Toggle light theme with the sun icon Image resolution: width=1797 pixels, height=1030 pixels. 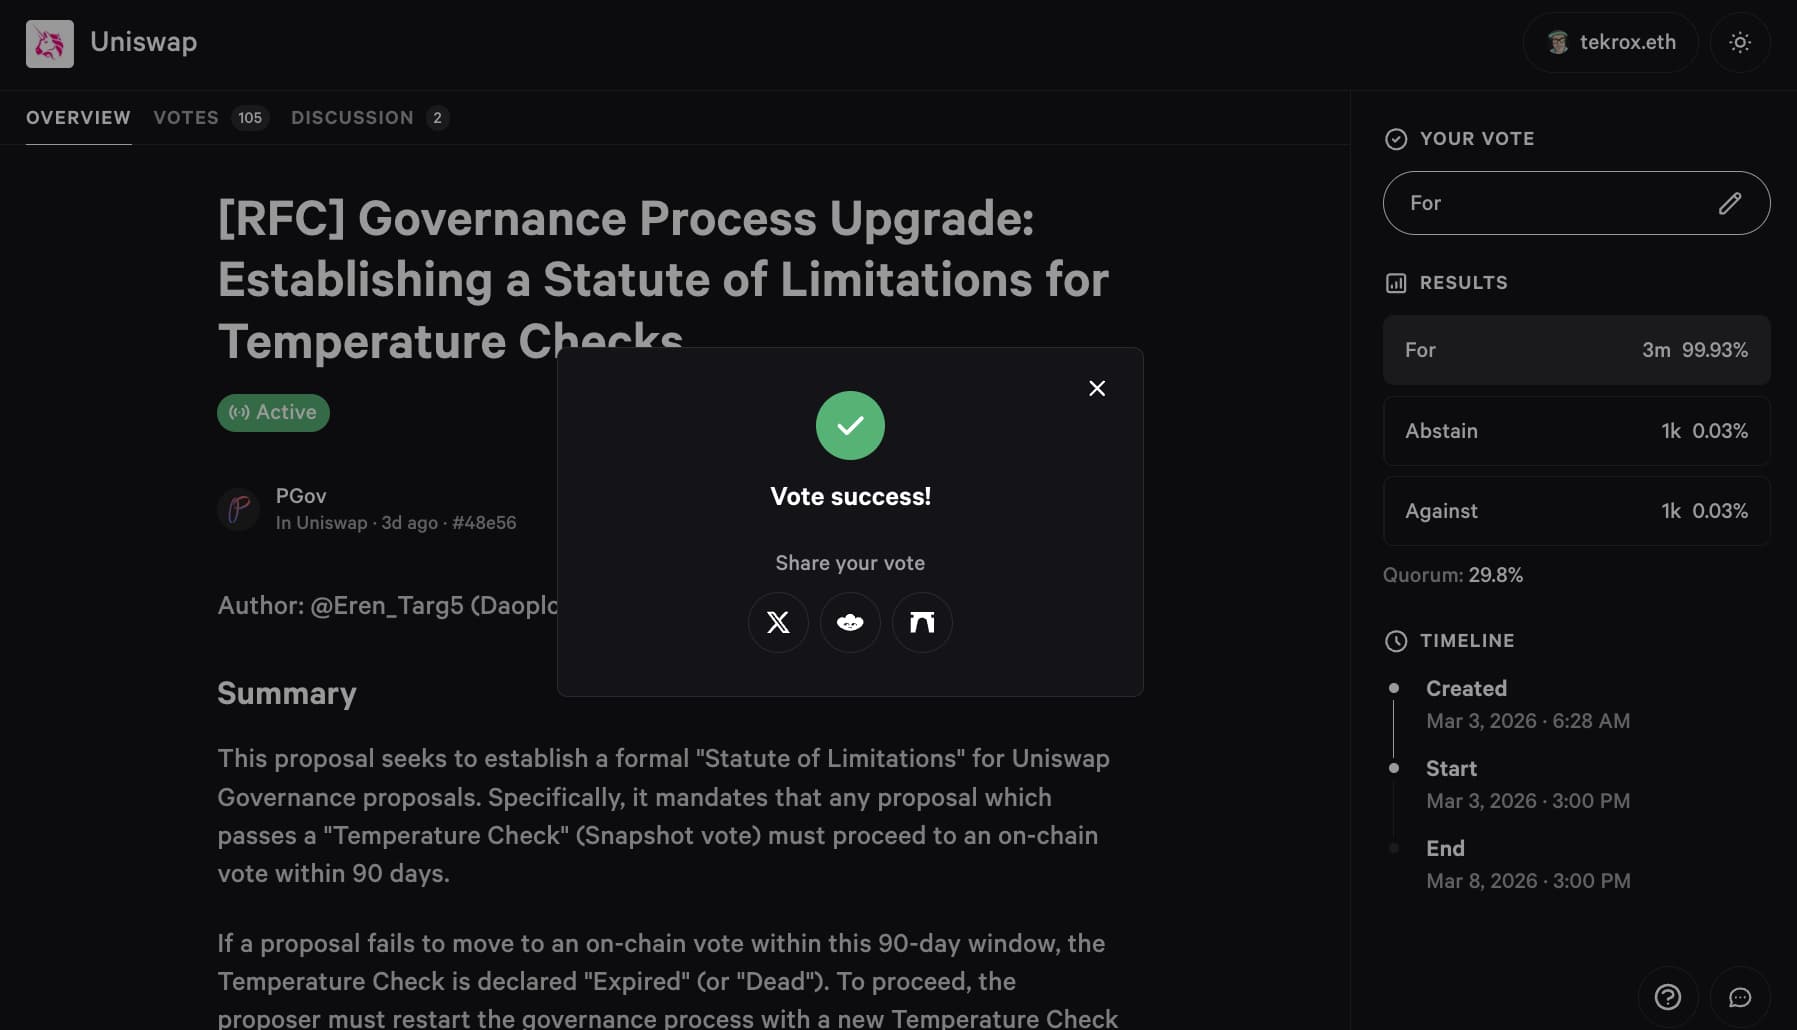coord(1740,42)
